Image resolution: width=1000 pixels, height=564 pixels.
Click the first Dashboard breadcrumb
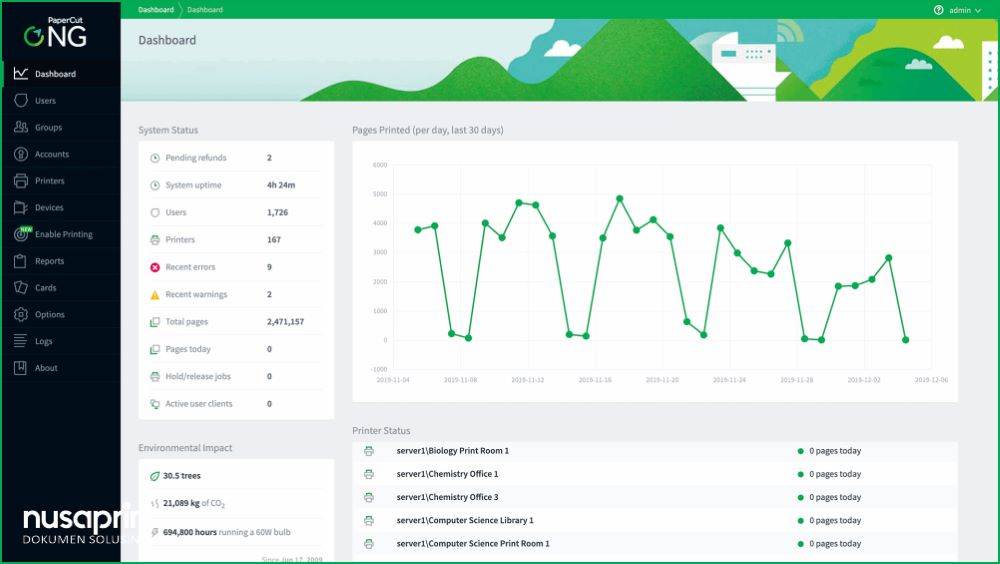[155, 10]
